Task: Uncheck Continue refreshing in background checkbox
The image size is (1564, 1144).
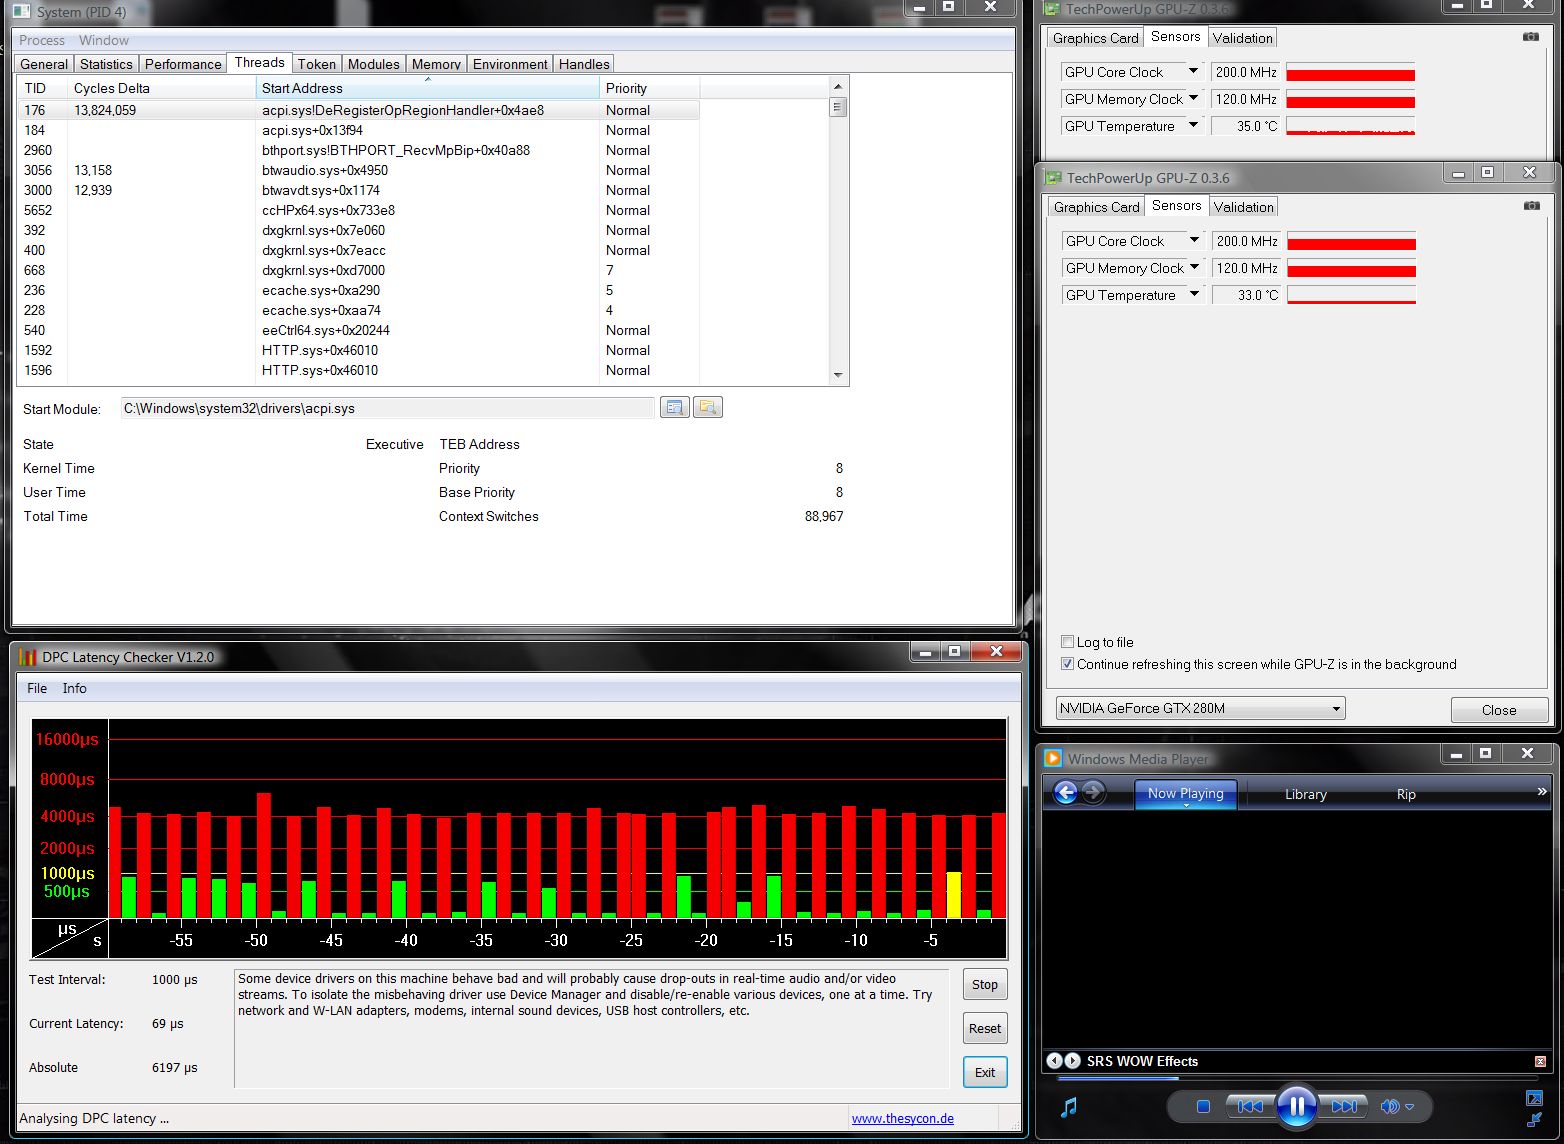Action: tap(1067, 664)
